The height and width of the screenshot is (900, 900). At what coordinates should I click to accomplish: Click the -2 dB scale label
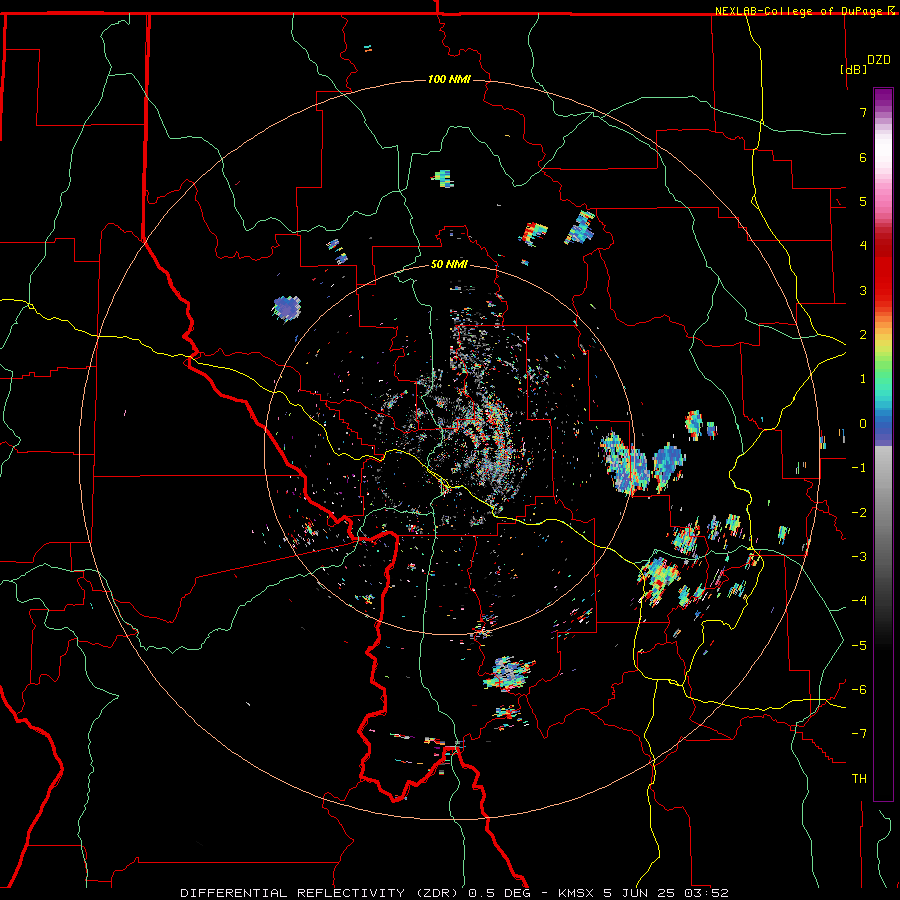coord(859,512)
